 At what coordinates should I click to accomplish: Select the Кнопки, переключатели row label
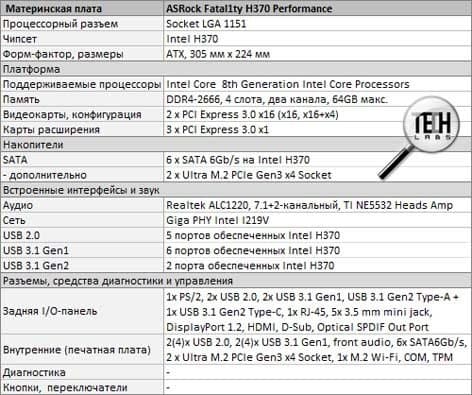65,388
